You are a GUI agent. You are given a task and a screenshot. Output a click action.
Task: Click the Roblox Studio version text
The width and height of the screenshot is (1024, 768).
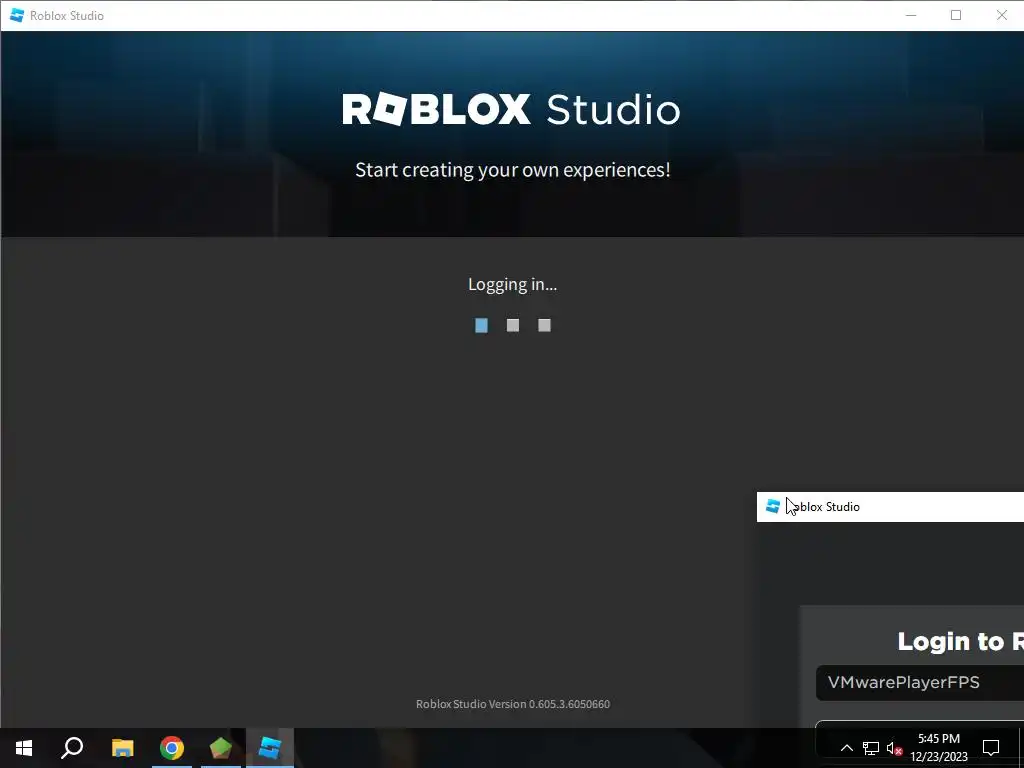[x=513, y=704]
